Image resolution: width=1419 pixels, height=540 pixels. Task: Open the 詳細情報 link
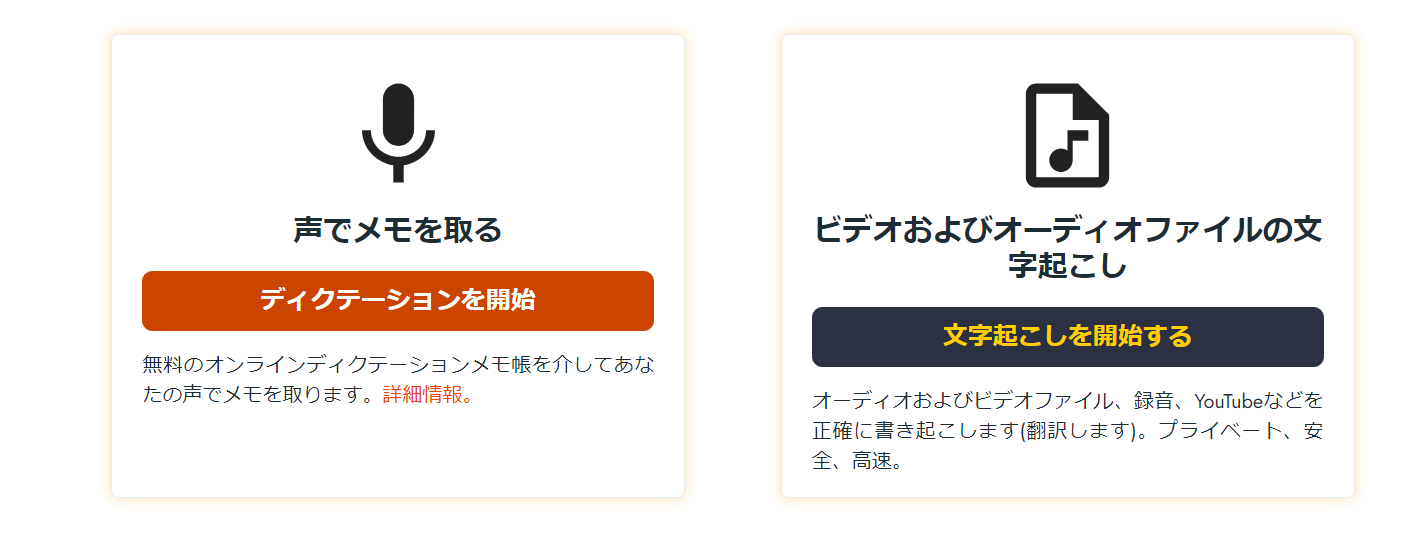426,394
